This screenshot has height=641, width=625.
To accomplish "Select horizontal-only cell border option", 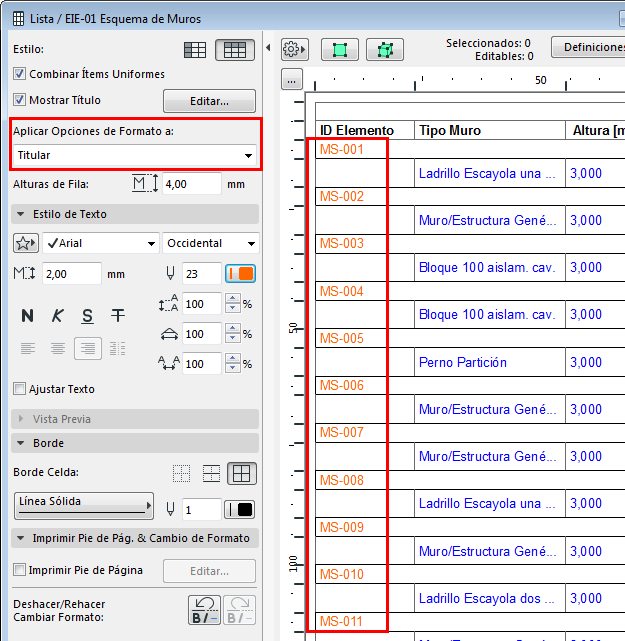I will click(211, 473).
